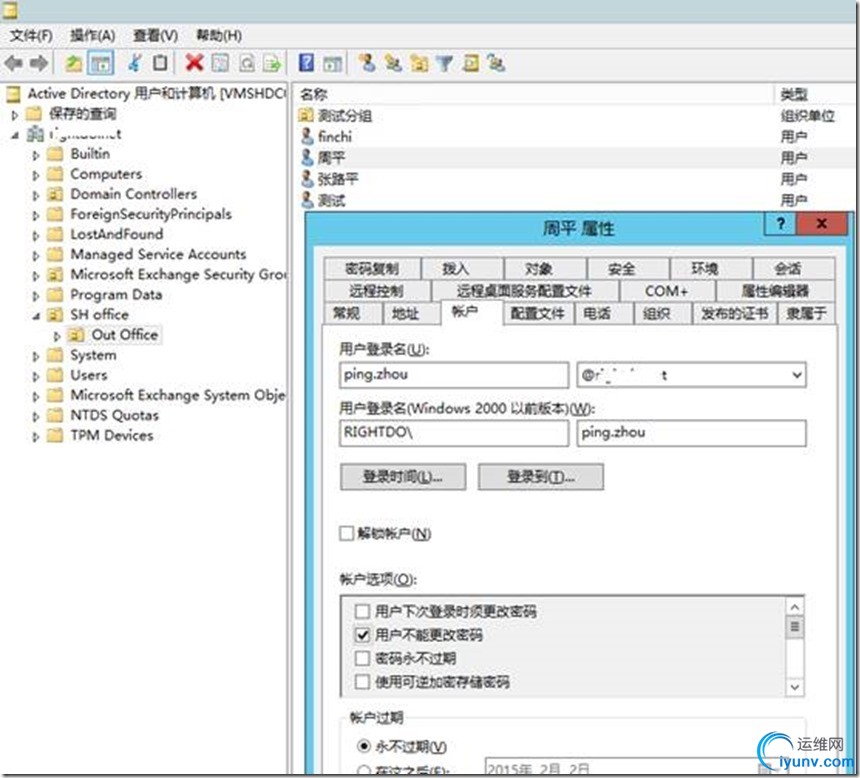Select ForeignSecurityPrincipals in the tree

click(151, 214)
